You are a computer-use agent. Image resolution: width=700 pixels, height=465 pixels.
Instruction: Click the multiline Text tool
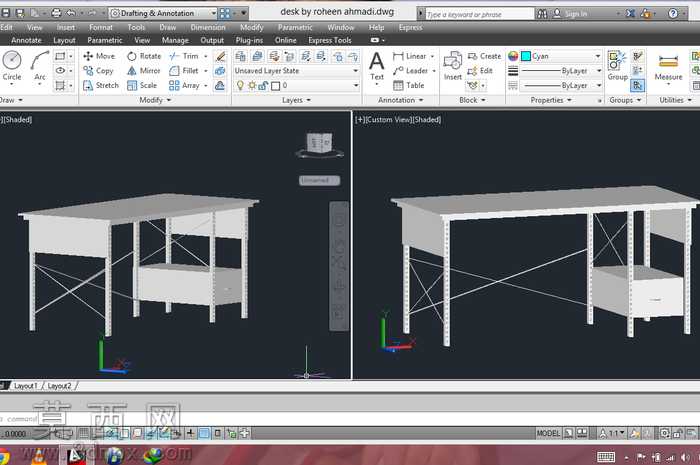(377, 66)
